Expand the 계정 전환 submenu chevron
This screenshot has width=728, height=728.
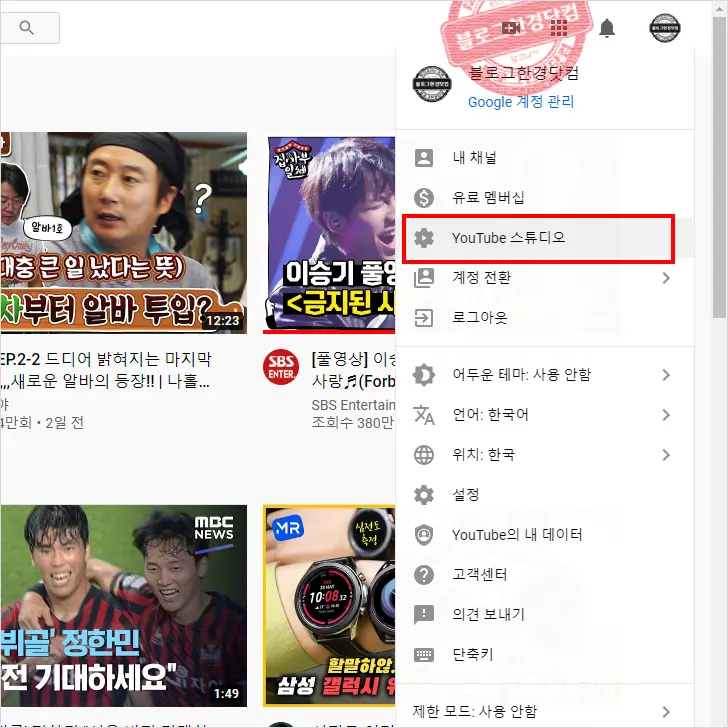(666, 278)
